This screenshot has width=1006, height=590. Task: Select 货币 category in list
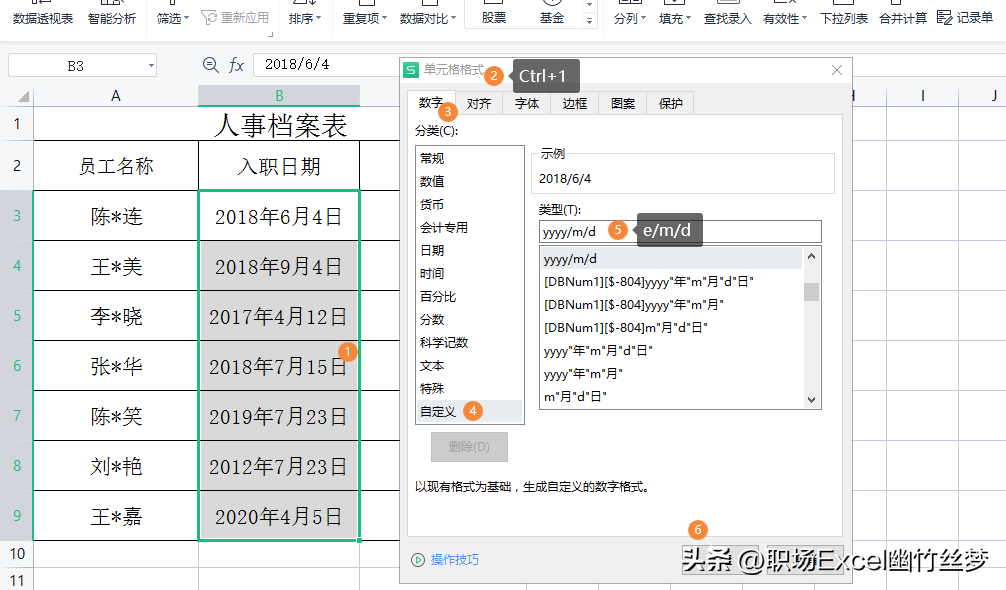click(470, 204)
